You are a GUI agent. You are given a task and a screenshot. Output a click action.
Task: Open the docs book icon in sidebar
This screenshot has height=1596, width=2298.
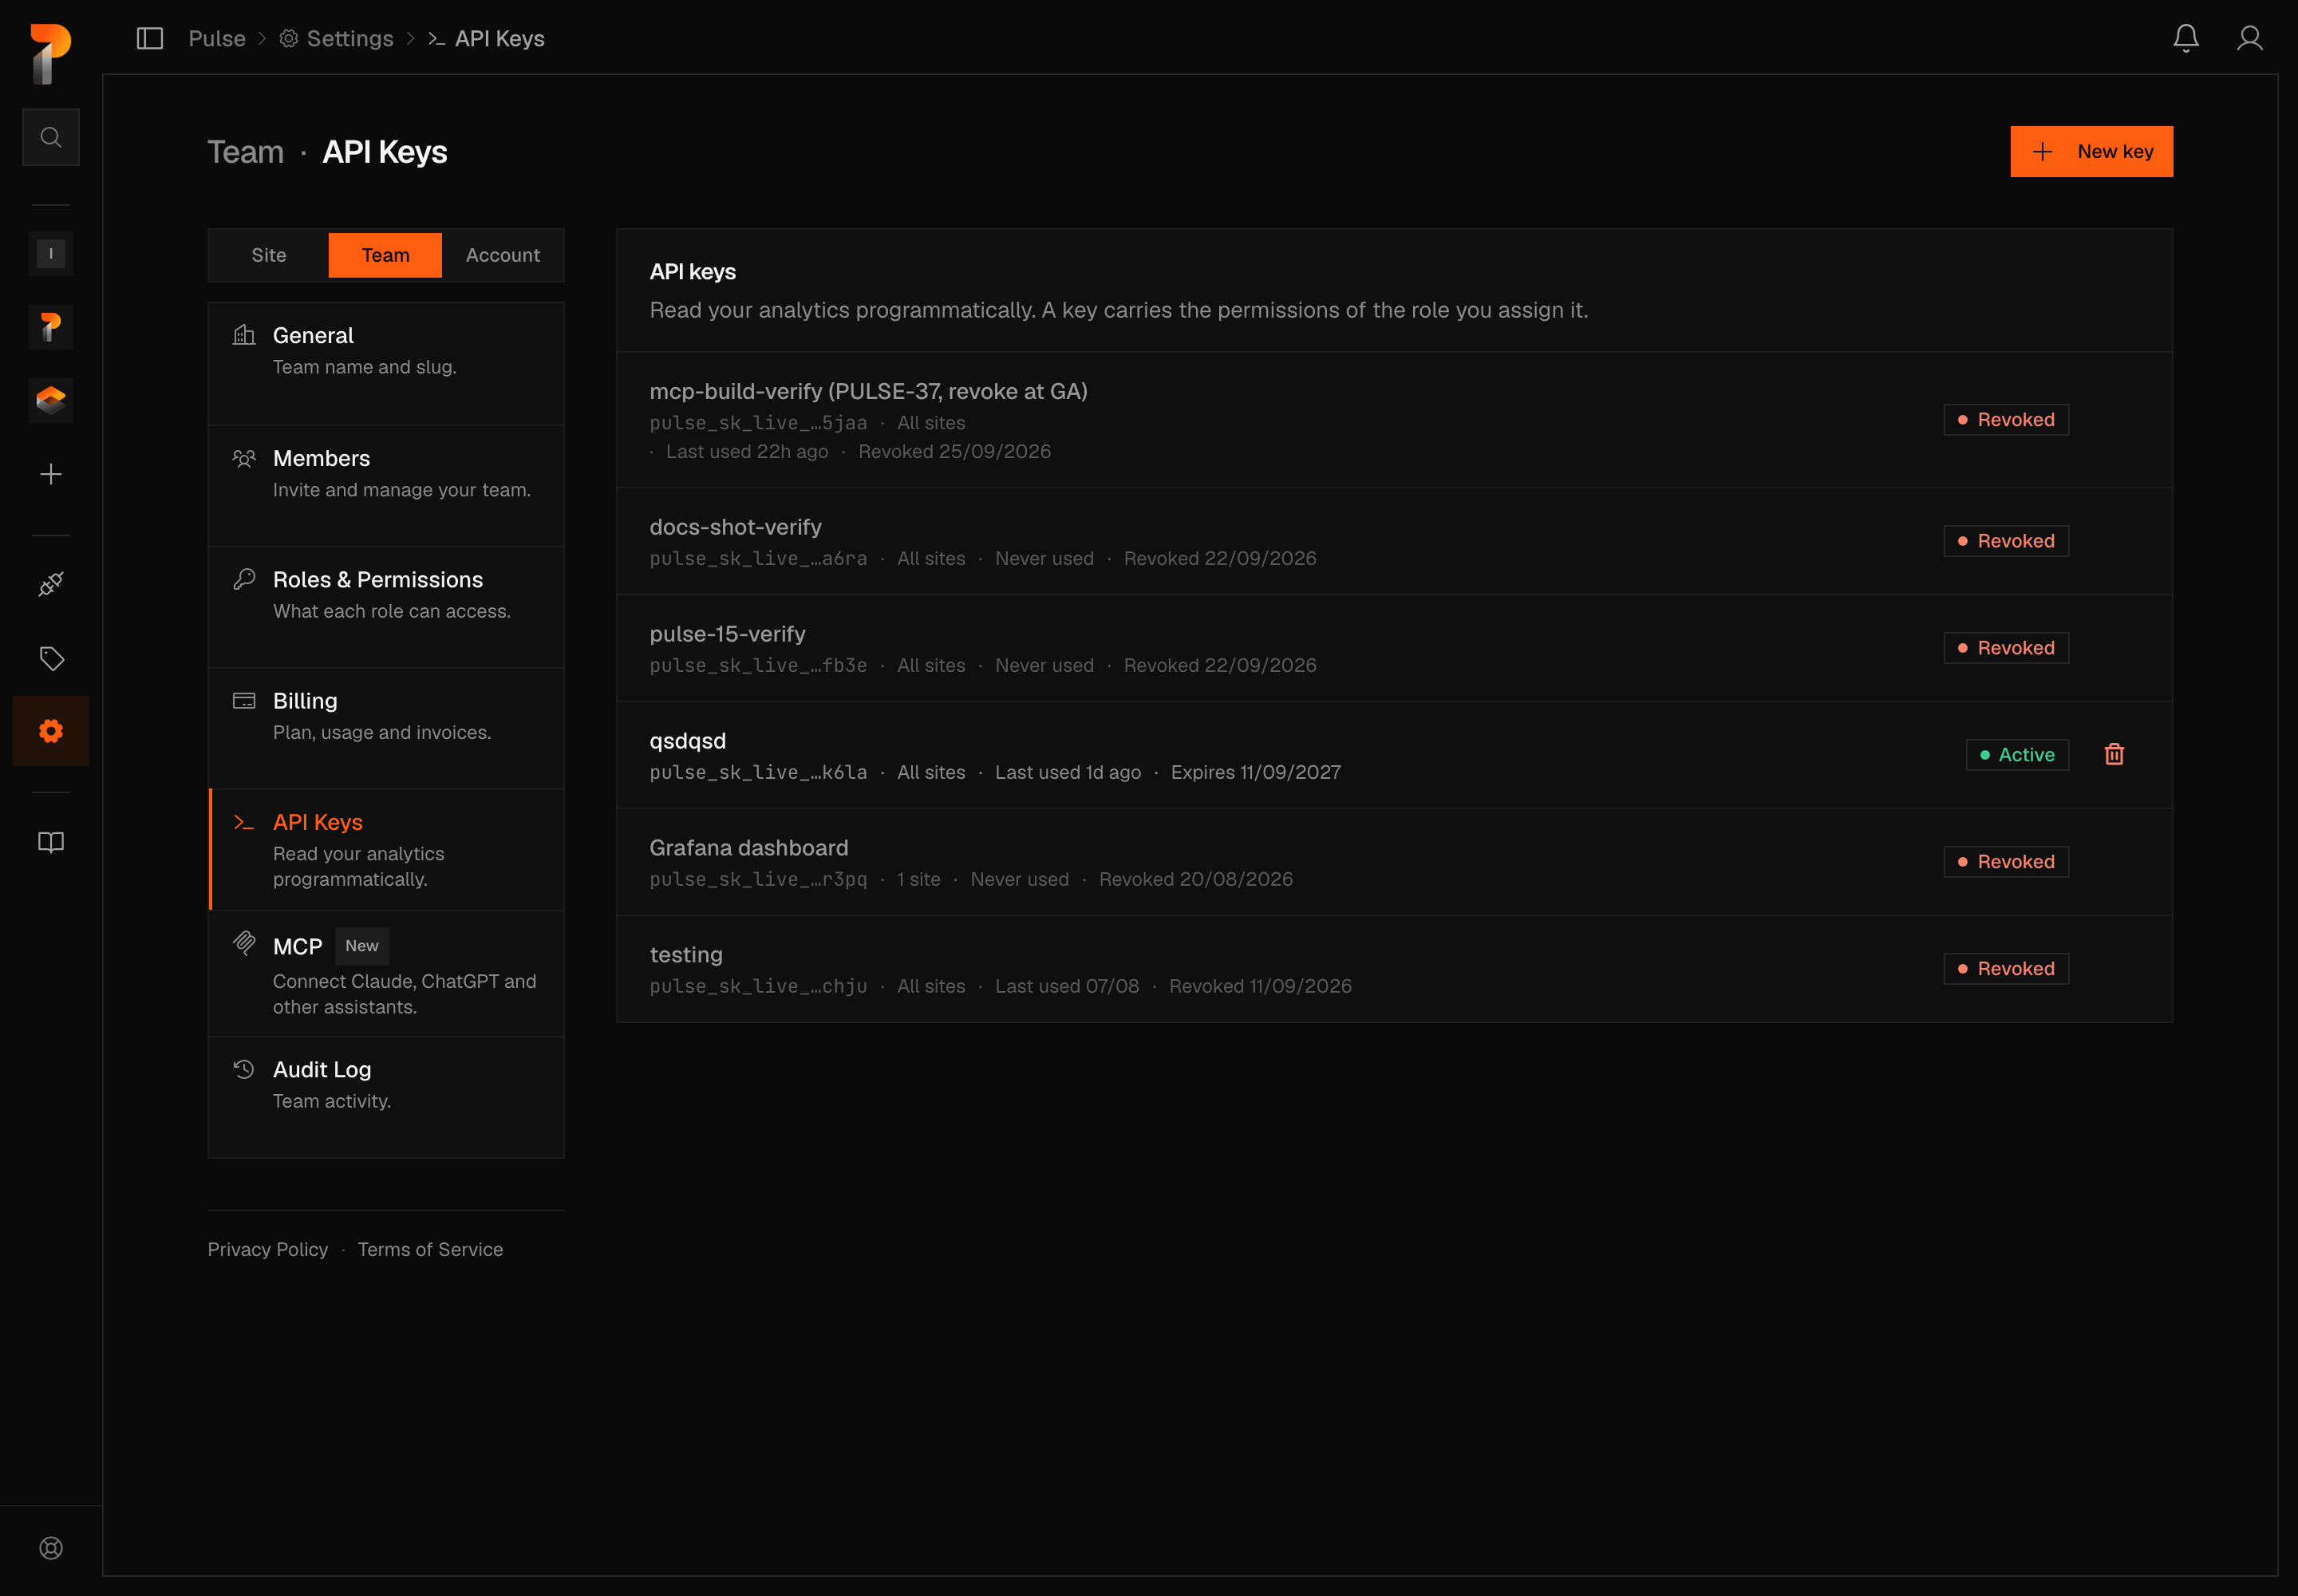[51, 842]
